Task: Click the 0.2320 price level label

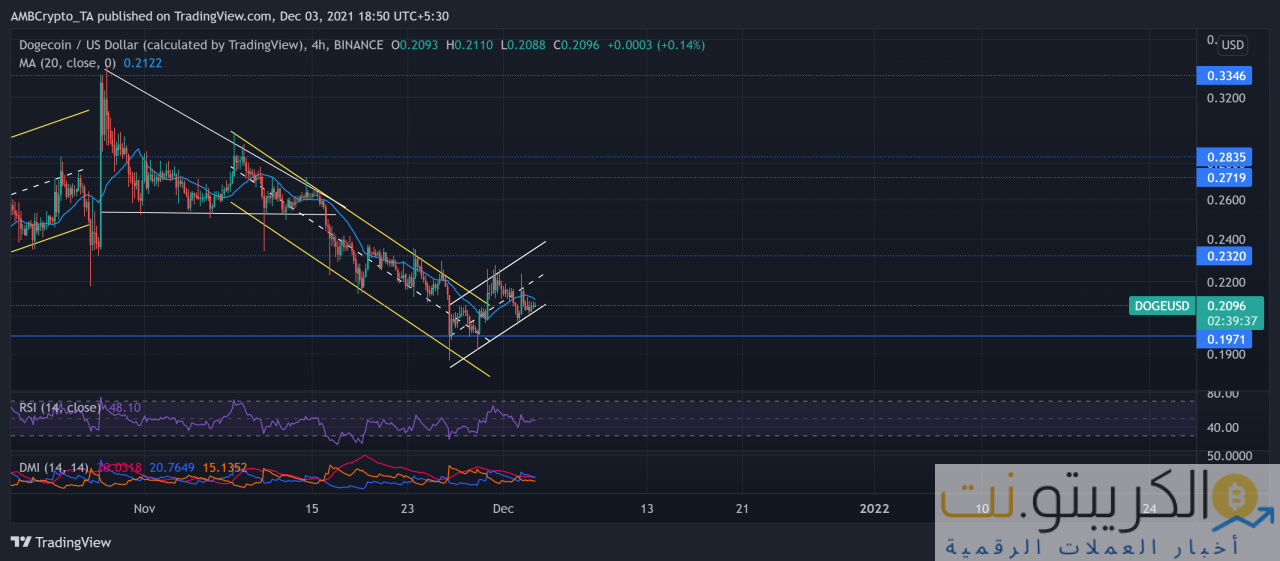Action: tap(1225, 256)
